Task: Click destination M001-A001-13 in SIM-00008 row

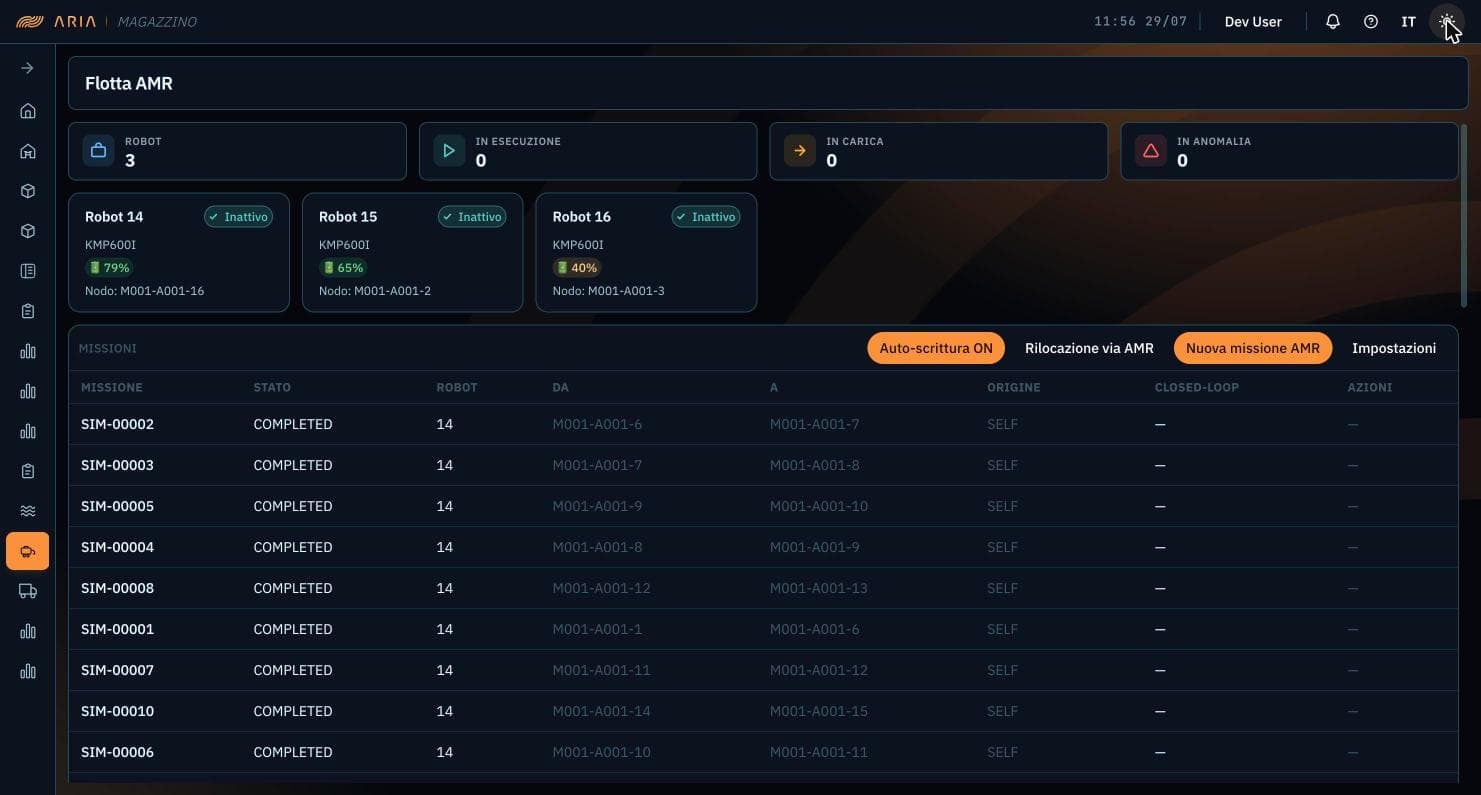Action: (x=819, y=588)
